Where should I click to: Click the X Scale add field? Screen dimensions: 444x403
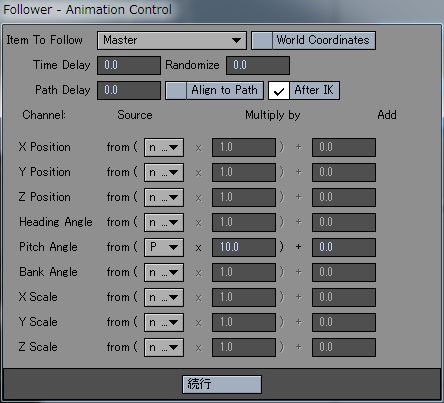pyautogui.click(x=344, y=297)
